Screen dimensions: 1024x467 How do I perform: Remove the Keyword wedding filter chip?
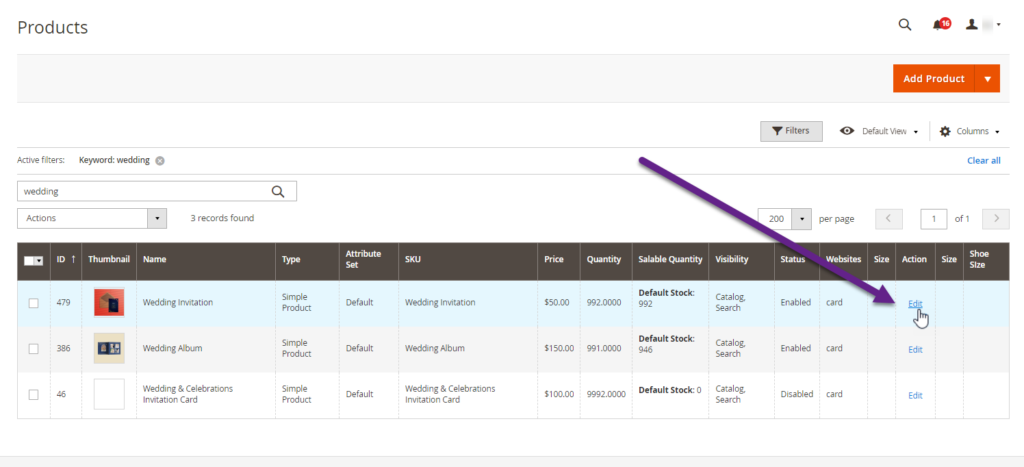(x=160, y=160)
